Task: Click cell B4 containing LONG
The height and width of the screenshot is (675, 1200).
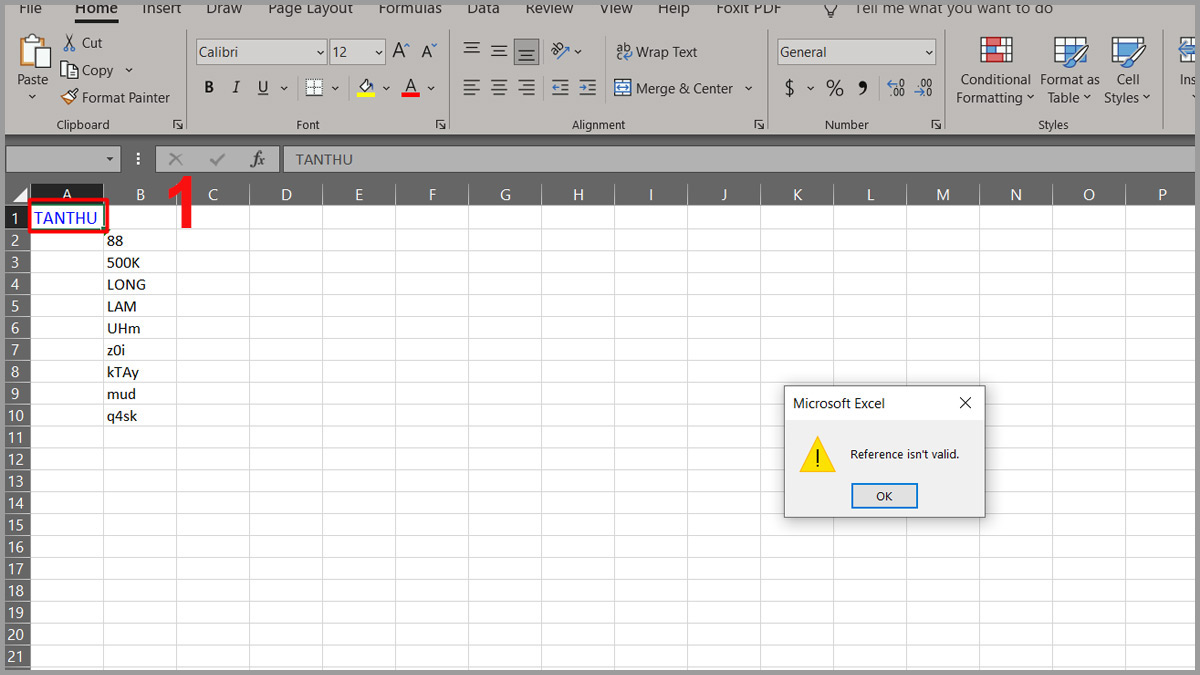Action: (x=140, y=284)
